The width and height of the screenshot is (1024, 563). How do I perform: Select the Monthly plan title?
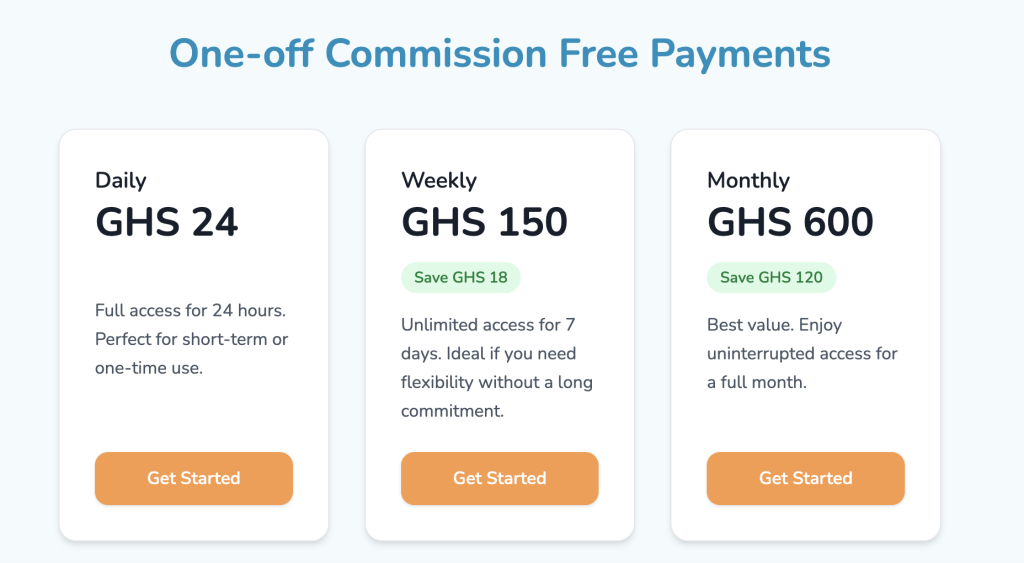coord(748,180)
